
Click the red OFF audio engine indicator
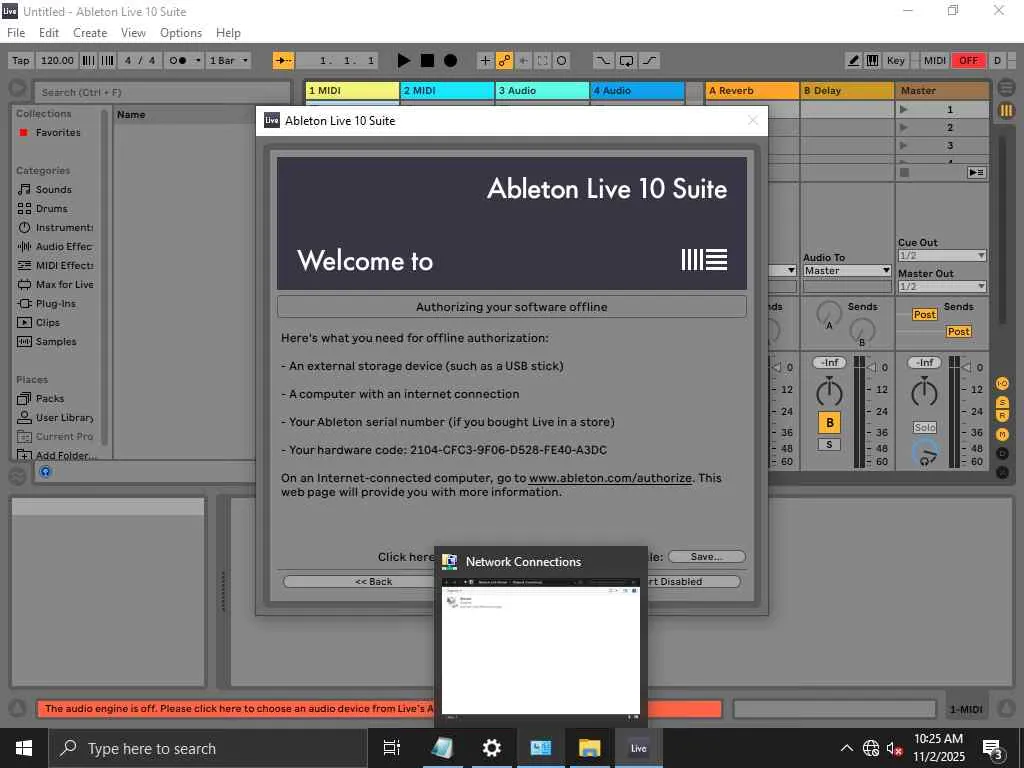(x=968, y=61)
